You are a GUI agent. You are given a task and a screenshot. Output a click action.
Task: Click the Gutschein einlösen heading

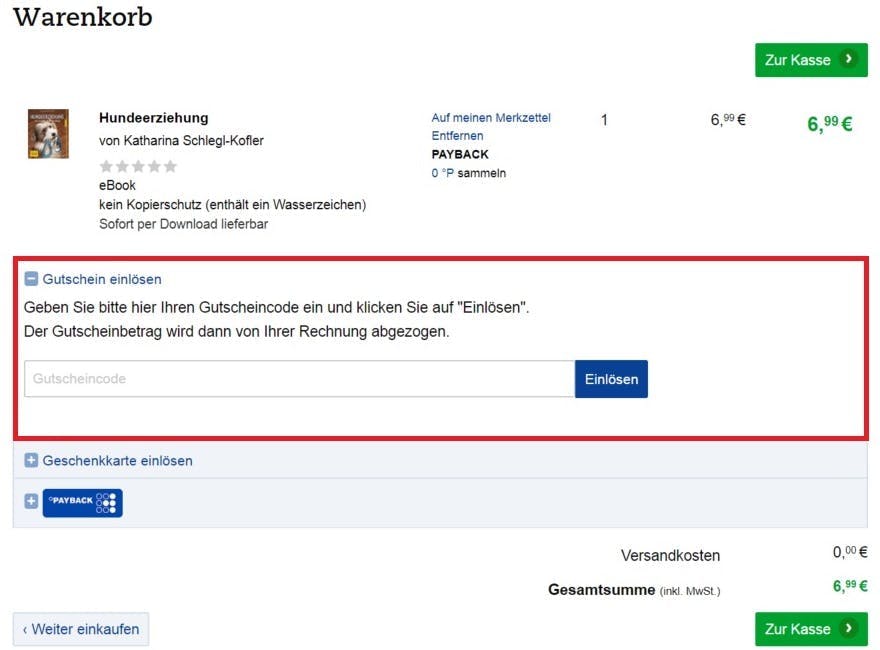(102, 279)
